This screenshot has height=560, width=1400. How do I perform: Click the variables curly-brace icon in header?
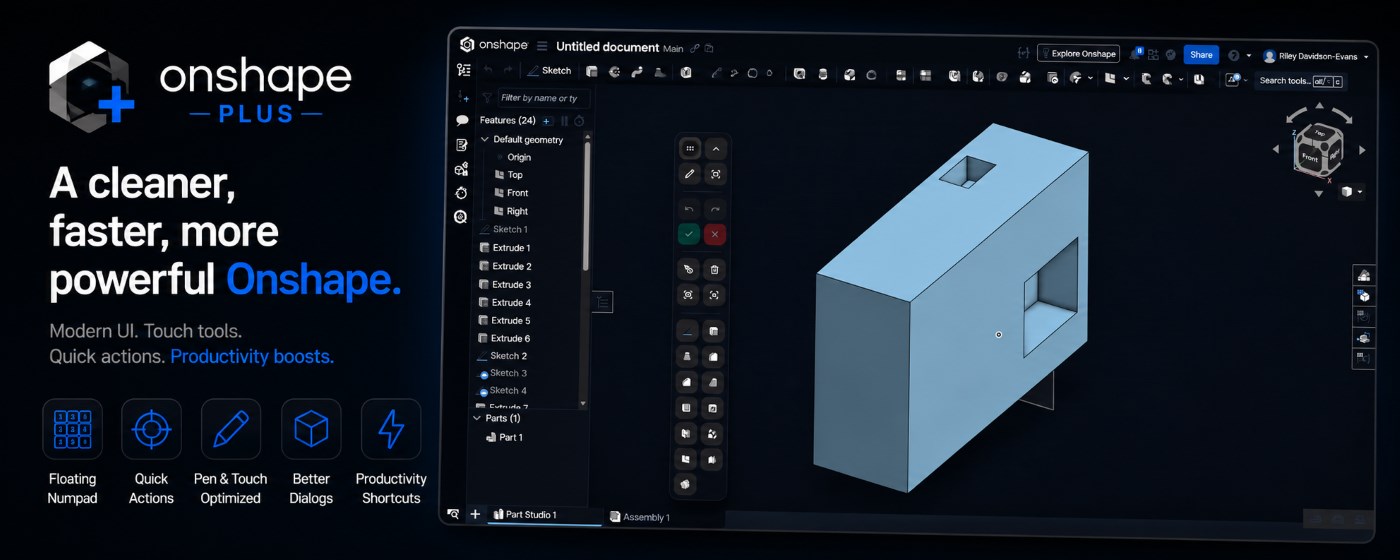tap(1023, 53)
